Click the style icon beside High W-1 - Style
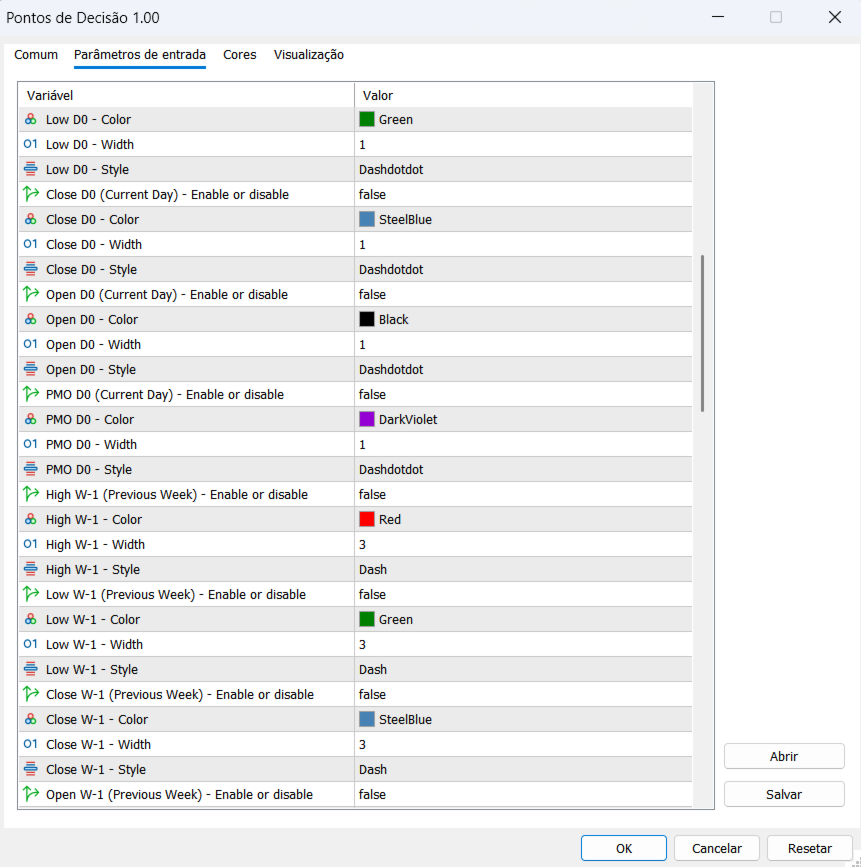Screen dimensions: 861x867 [x=31, y=570]
